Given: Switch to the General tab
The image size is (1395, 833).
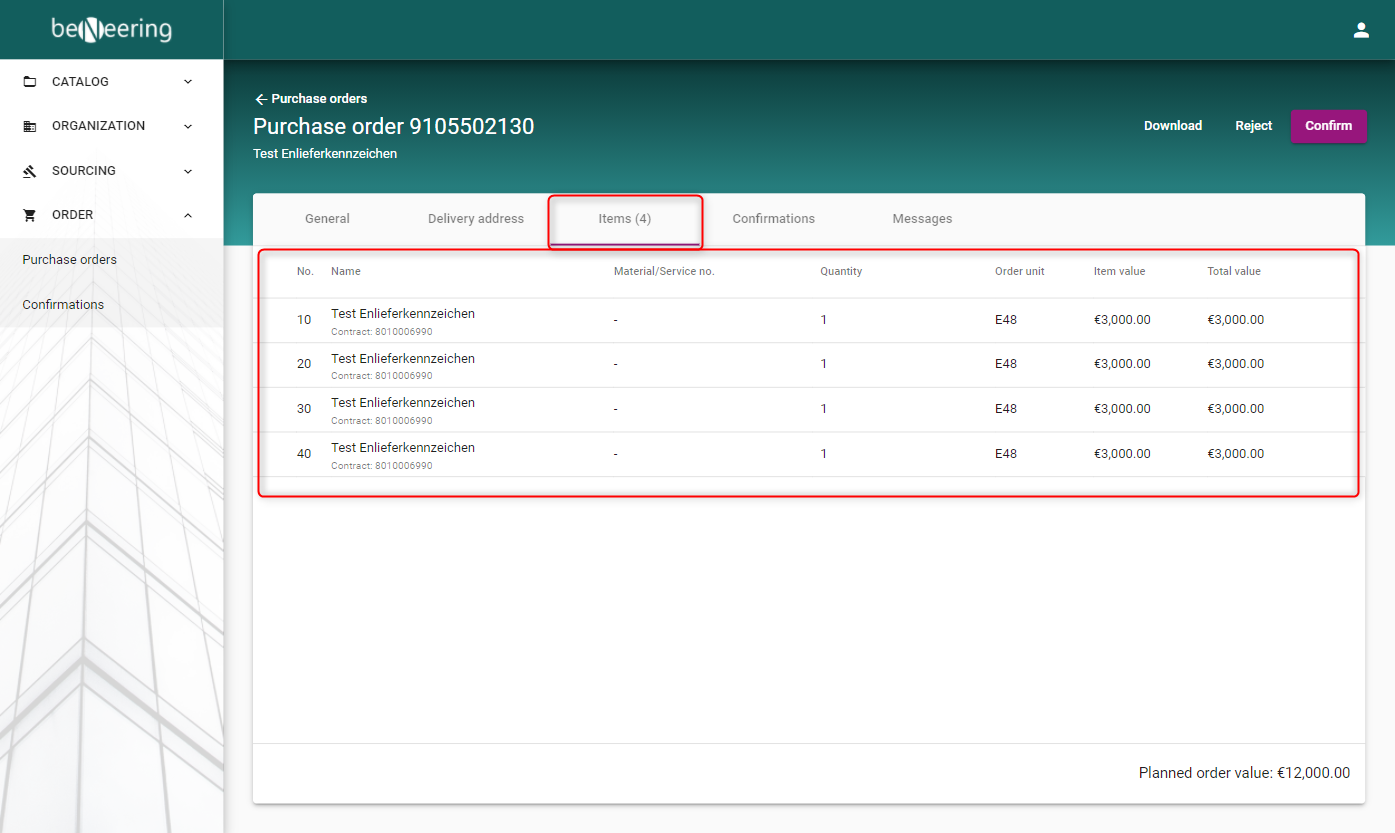Looking at the screenshot, I should point(327,219).
